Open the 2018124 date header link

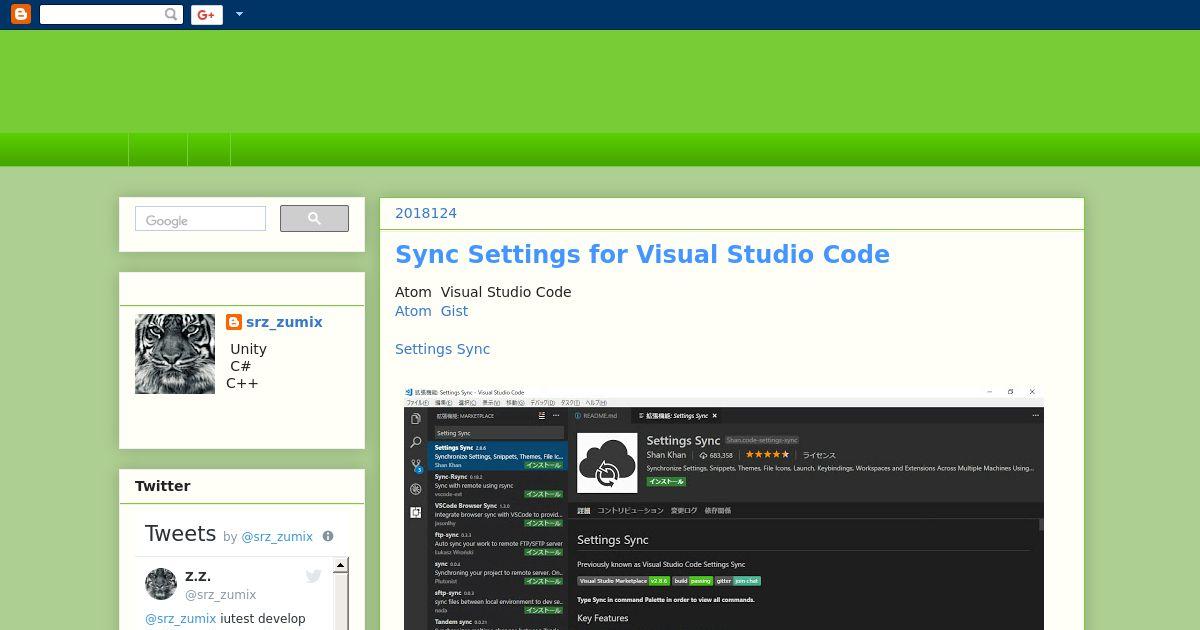(426, 213)
